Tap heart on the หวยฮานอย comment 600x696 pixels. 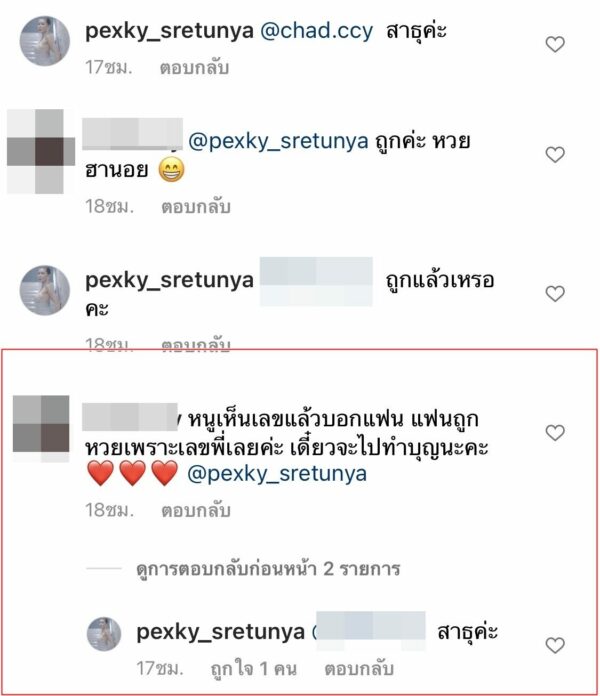(x=555, y=154)
